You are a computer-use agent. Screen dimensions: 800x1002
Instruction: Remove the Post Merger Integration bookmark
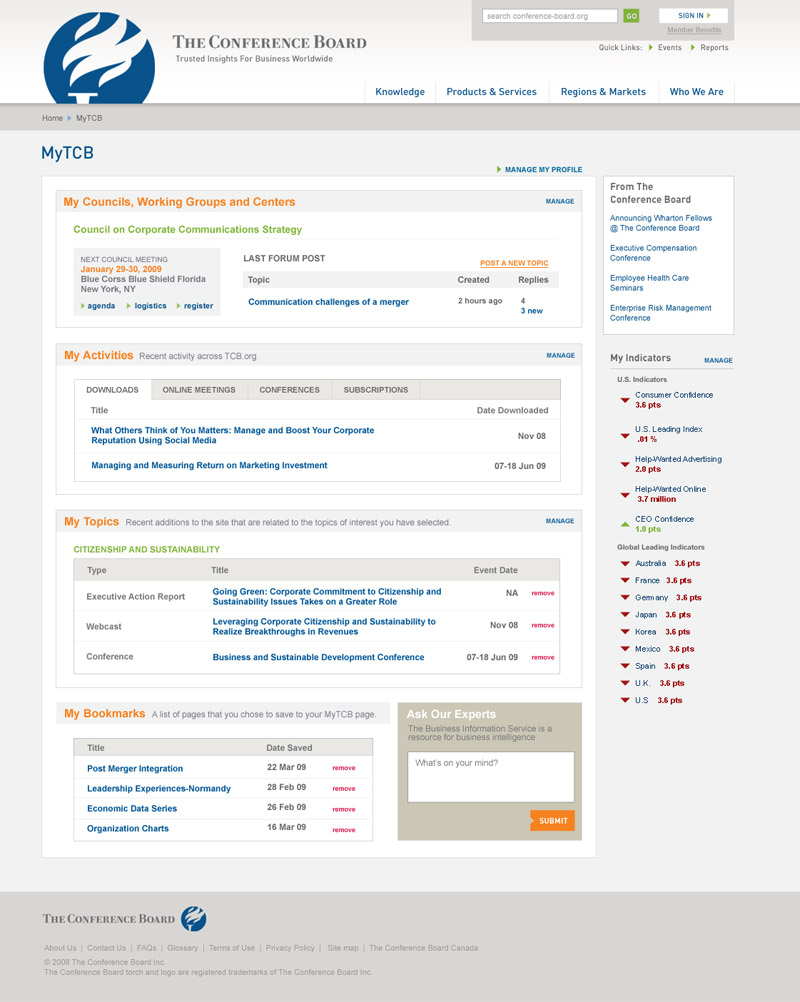pos(343,768)
